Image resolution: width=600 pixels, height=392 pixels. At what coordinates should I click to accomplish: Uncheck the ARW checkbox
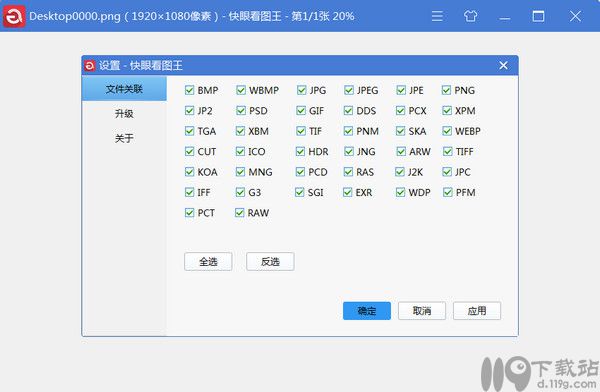point(401,151)
